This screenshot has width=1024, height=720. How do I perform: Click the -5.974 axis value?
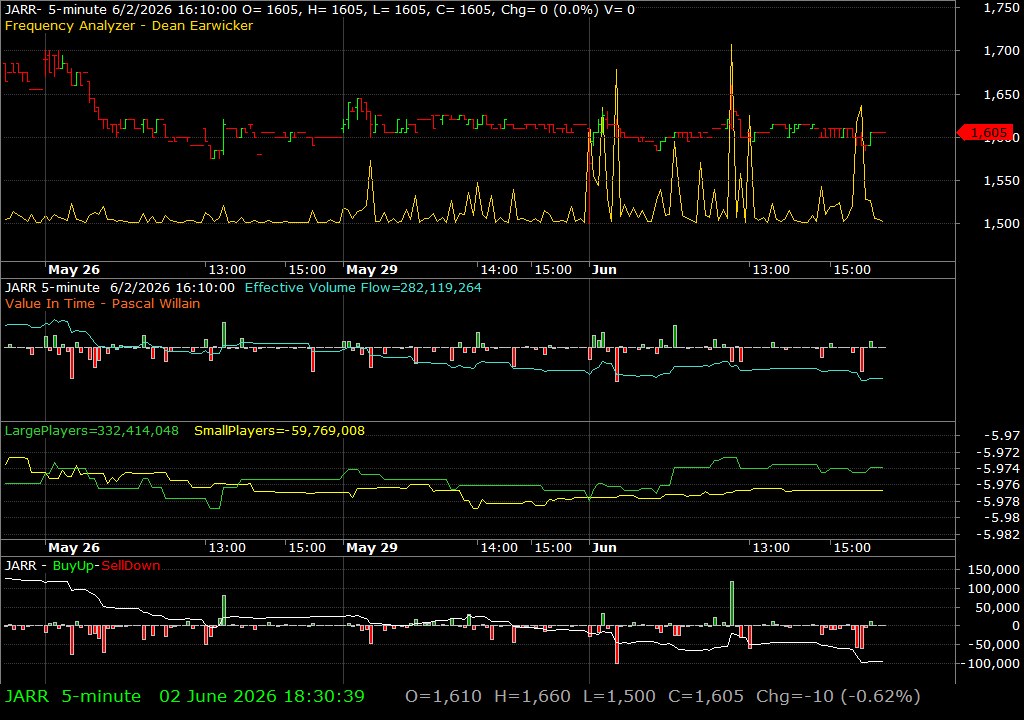pos(997,468)
